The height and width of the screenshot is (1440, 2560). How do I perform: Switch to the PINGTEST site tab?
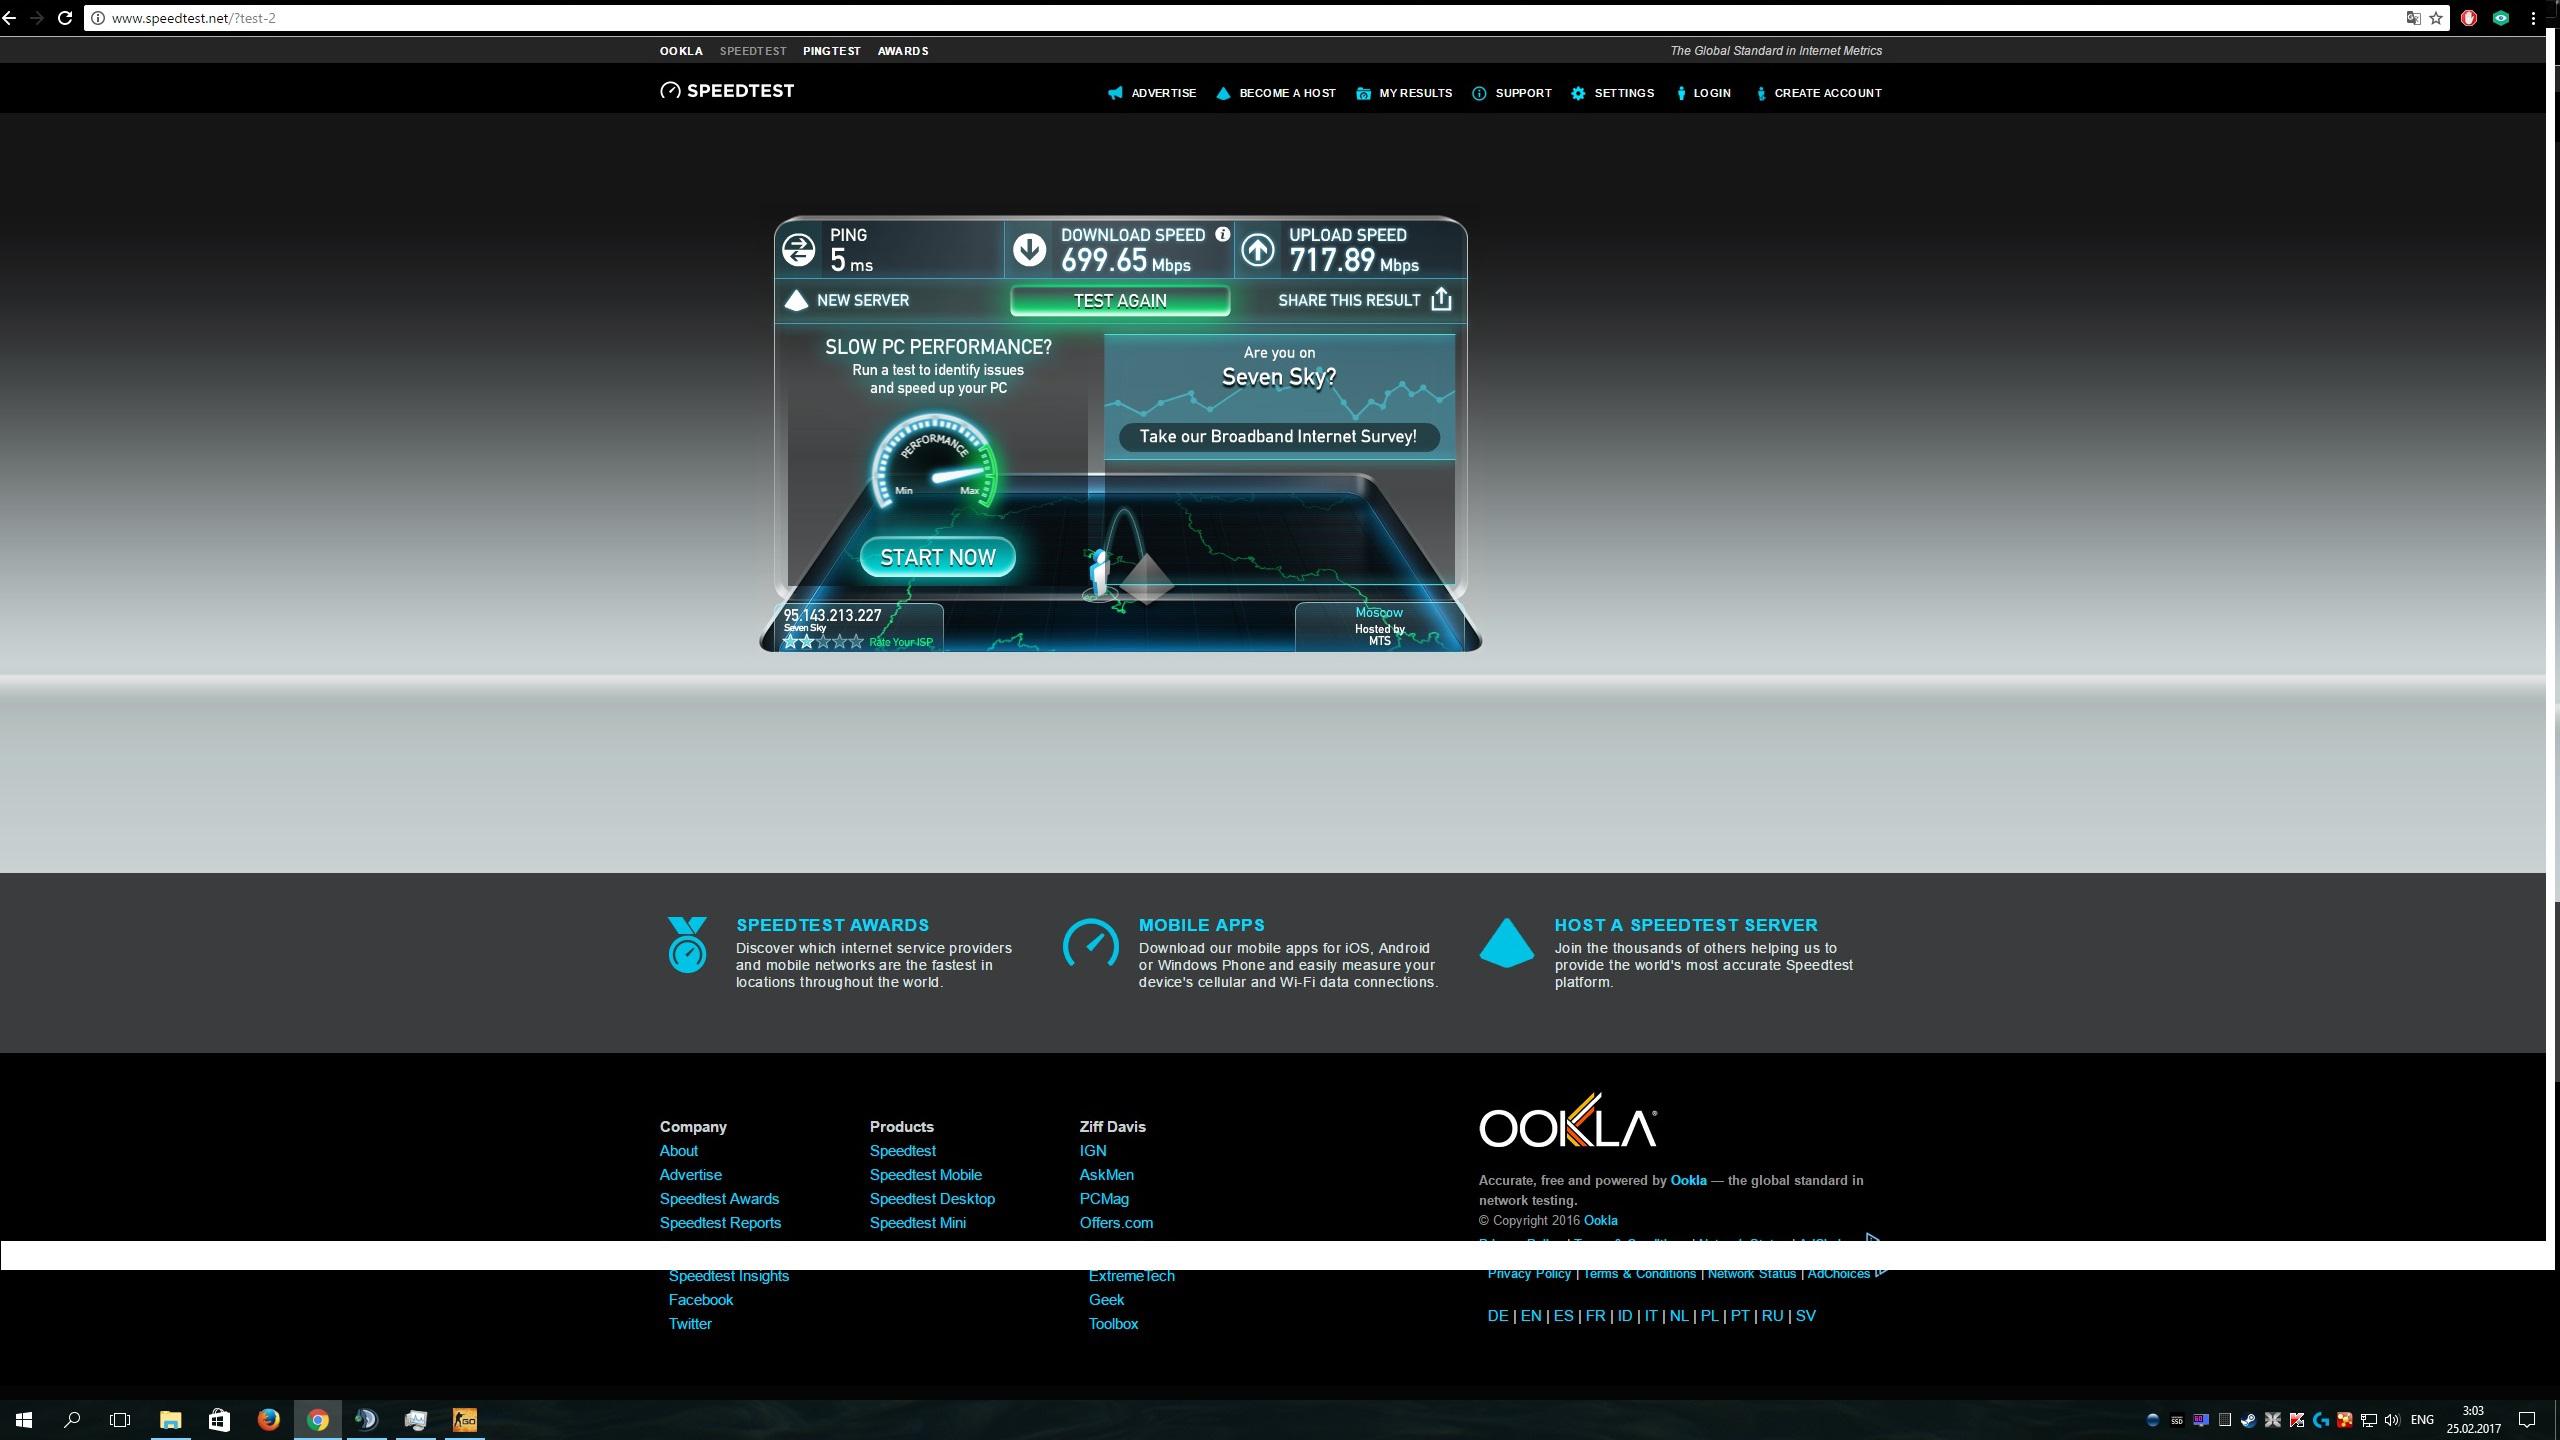click(x=831, y=51)
